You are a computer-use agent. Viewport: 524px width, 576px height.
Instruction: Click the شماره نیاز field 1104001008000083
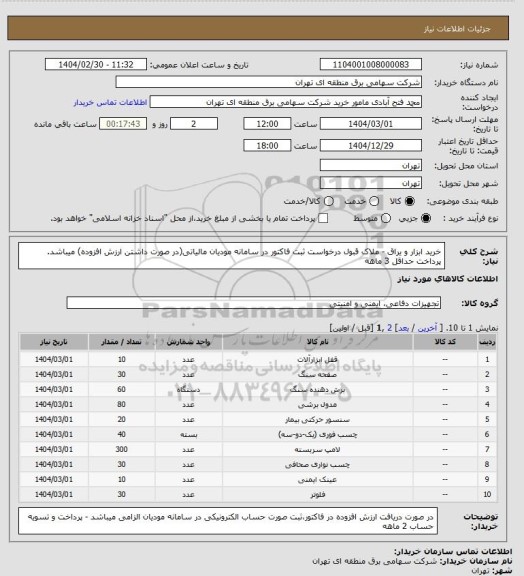[371, 64]
